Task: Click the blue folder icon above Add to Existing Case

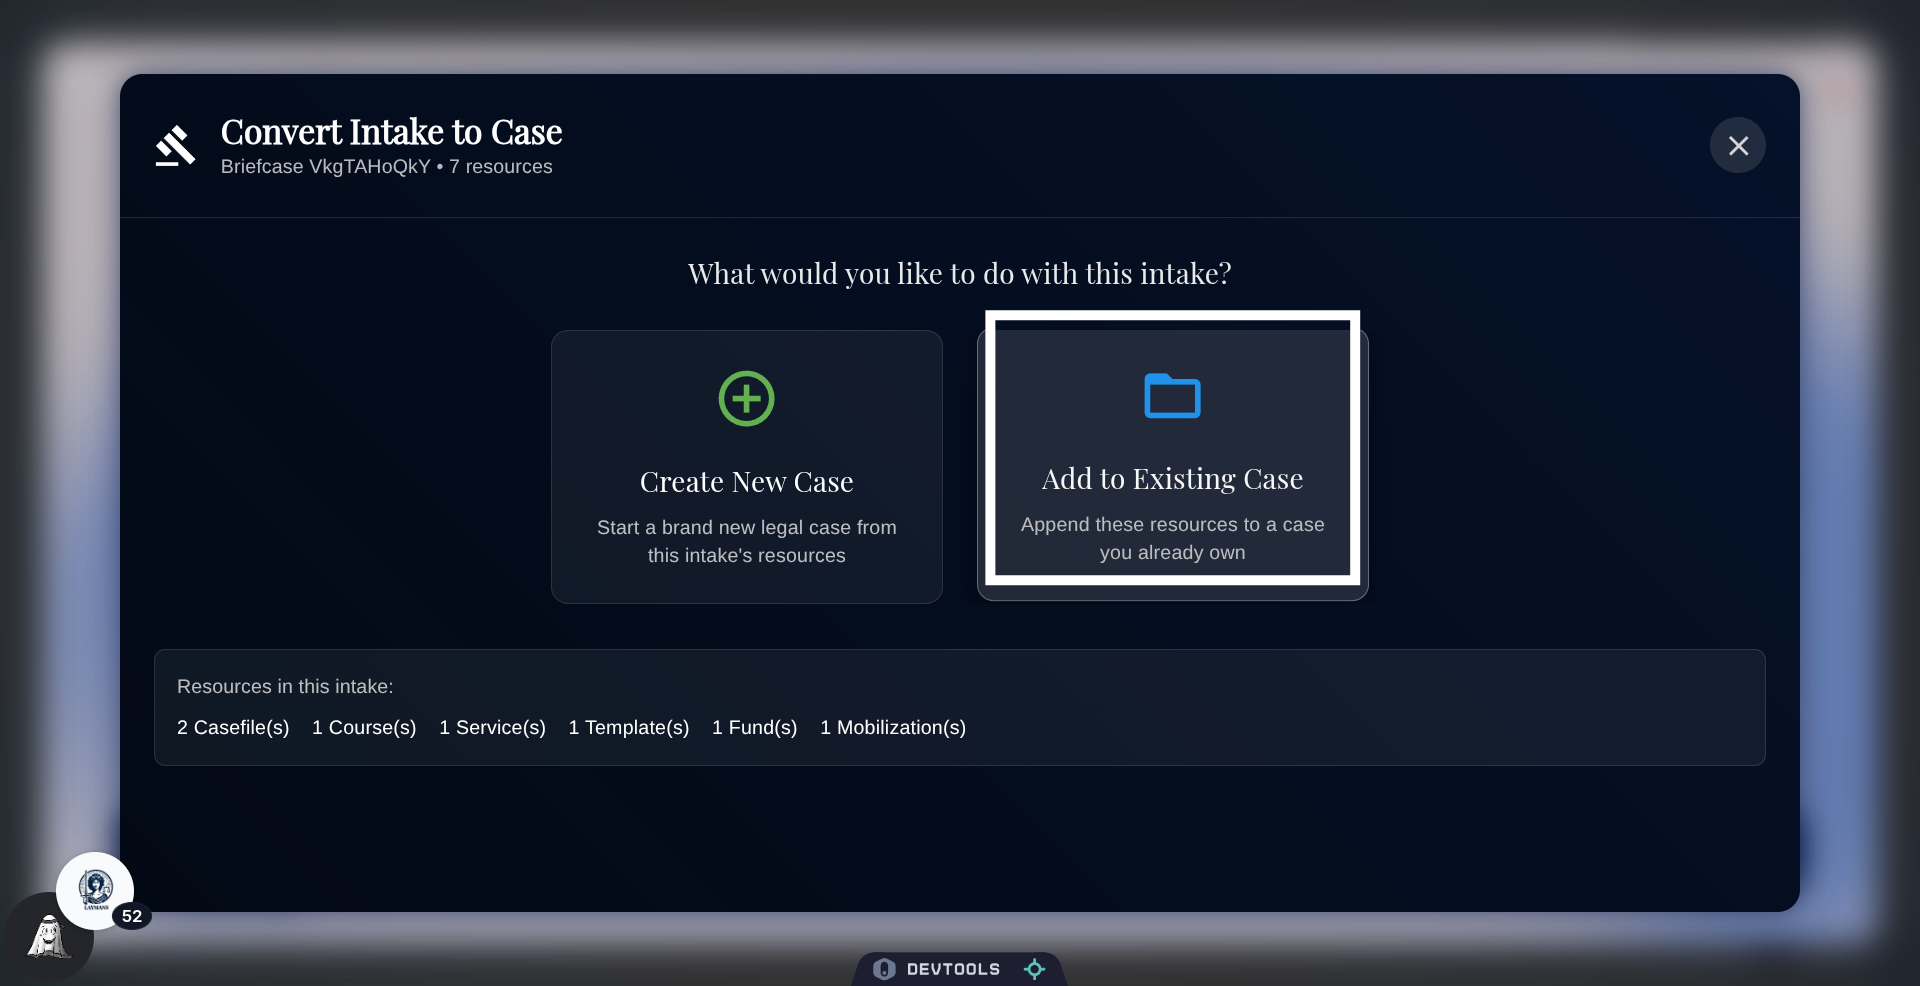Action: (x=1171, y=396)
